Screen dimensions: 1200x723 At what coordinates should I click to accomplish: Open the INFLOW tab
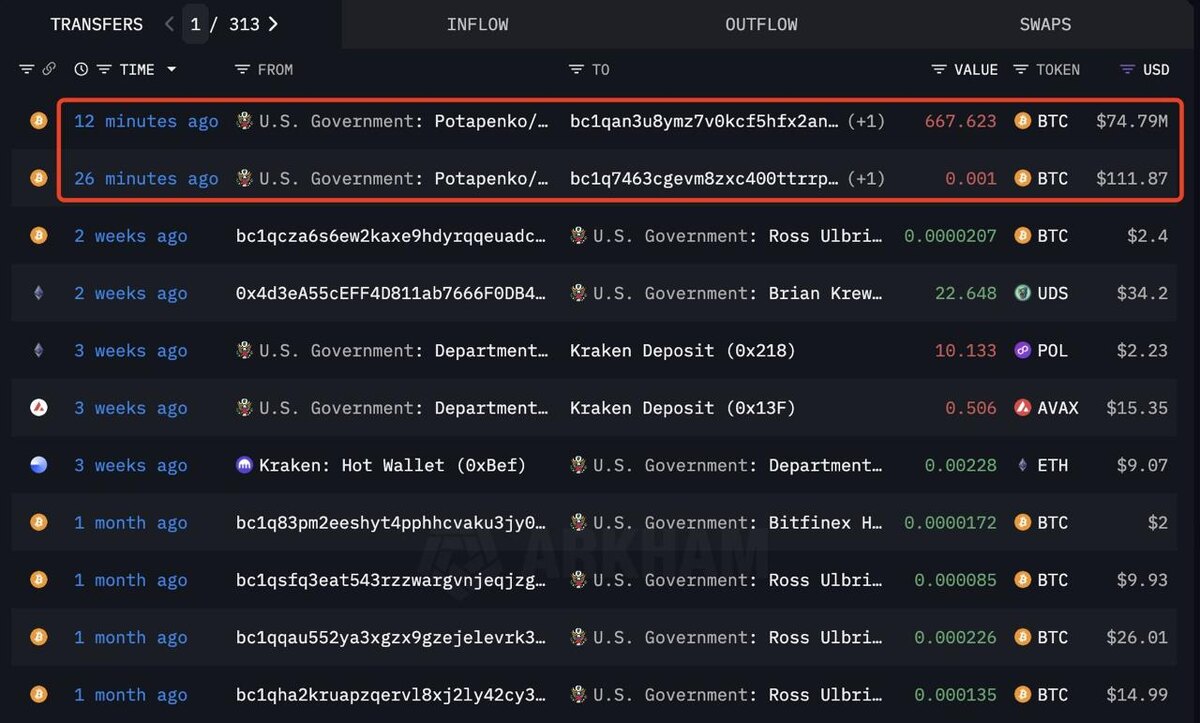click(x=477, y=24)
